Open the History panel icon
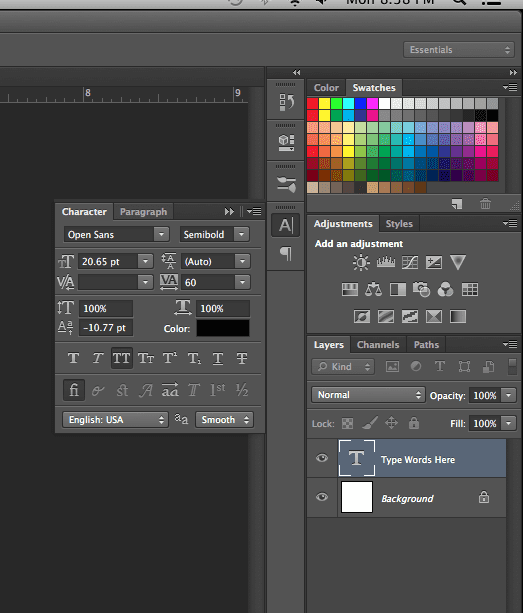Viewport: 523px width, 613px height. tap(287, 102)
